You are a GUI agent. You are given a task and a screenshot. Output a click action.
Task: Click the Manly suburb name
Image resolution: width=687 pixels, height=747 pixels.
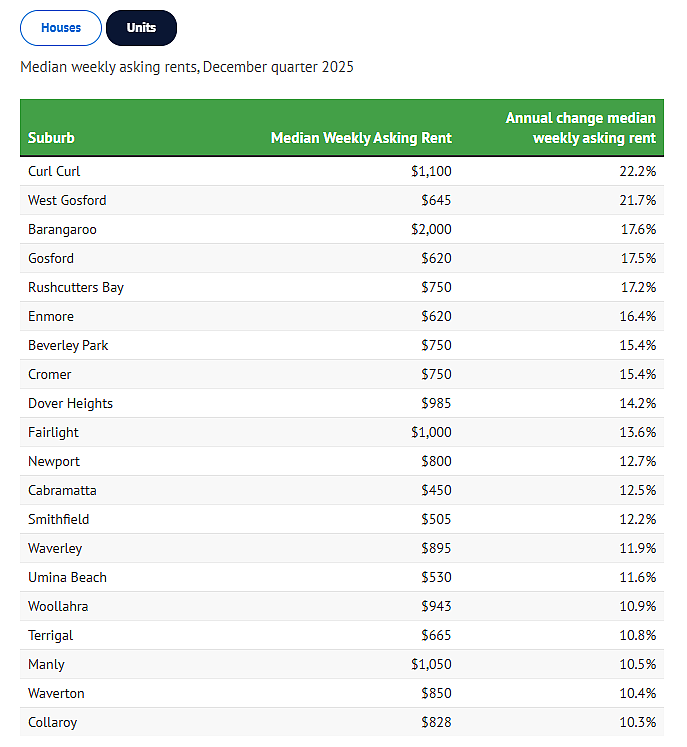click(x=46, y=665)
